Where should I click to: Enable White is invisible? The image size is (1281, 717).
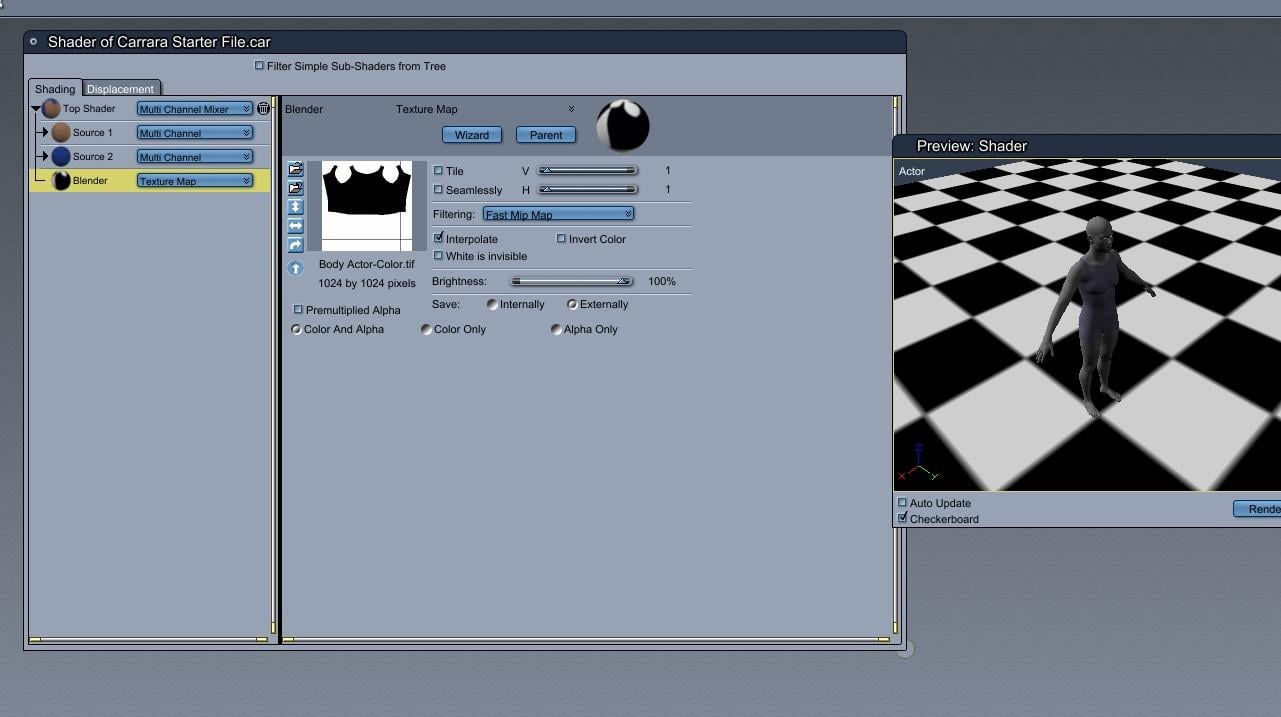[x=438, y=256]
